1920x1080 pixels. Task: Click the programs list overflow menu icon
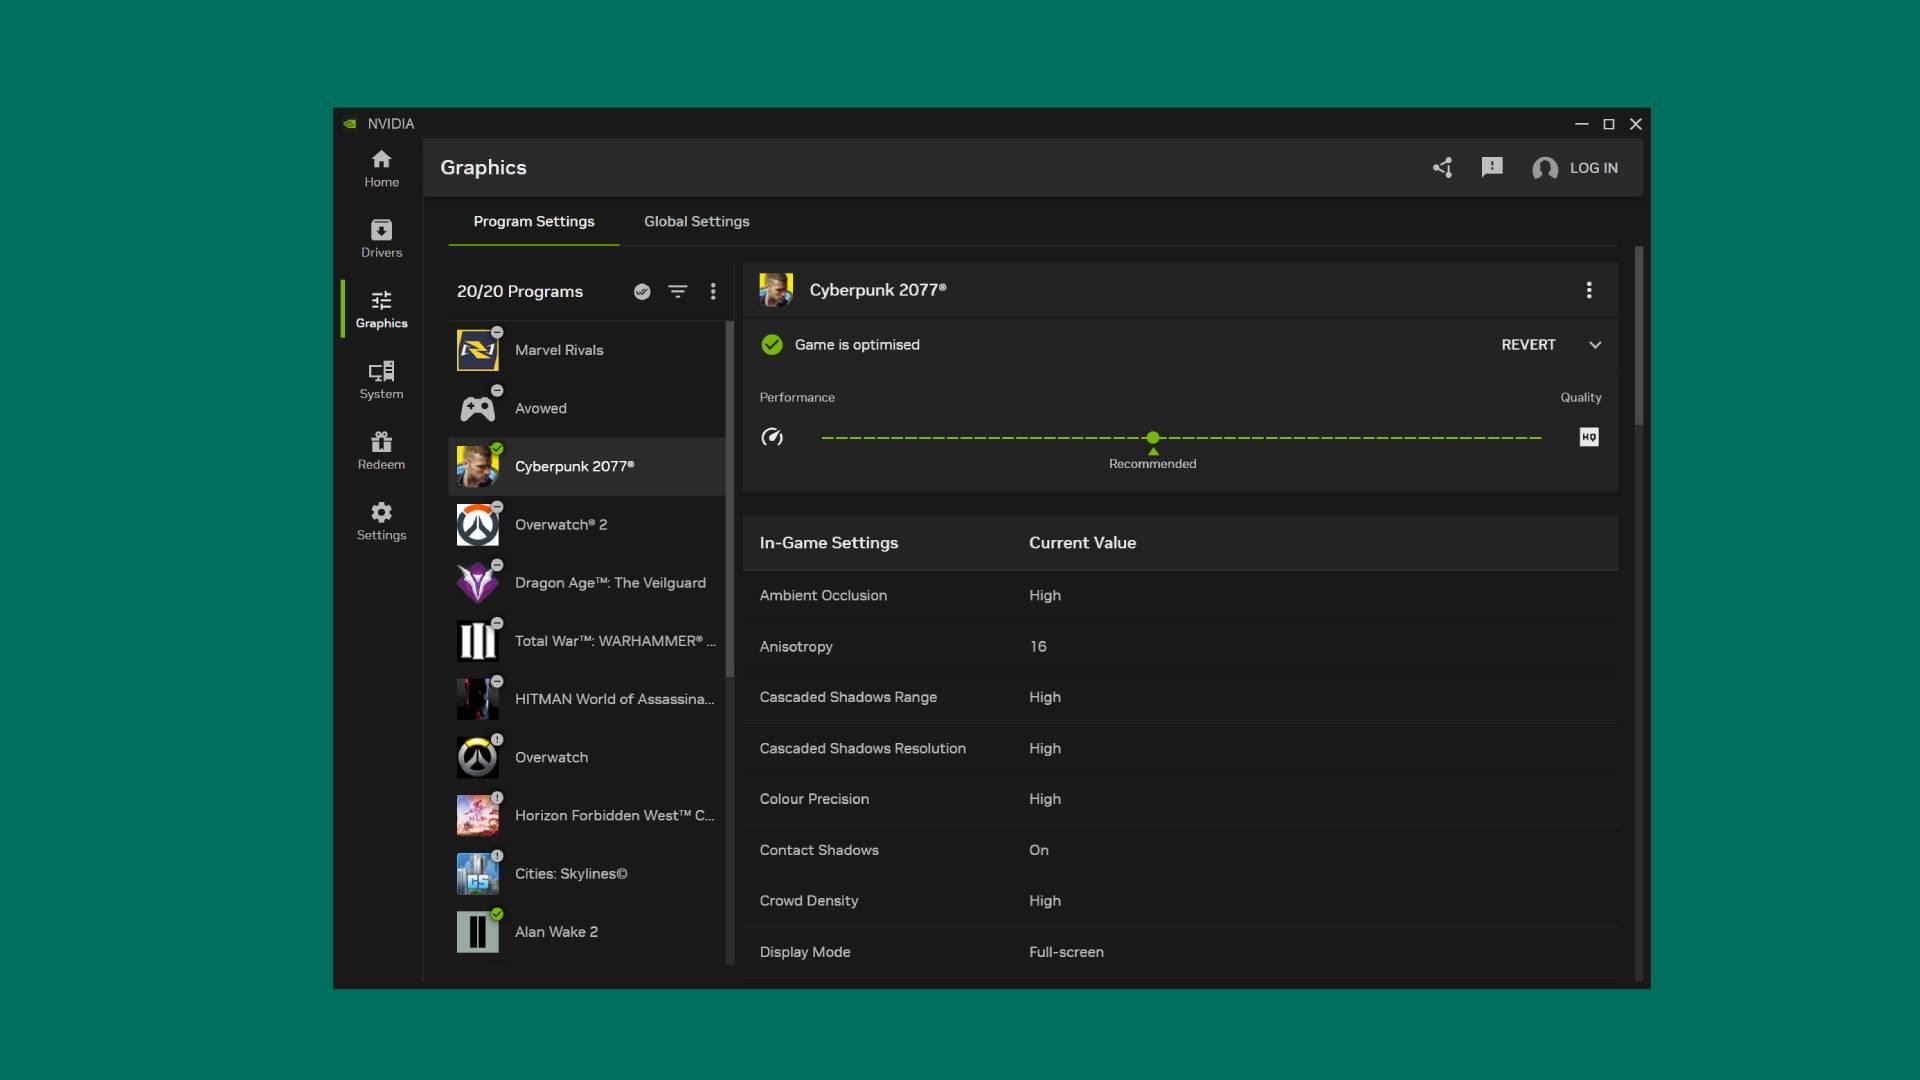[x=711, y=291]
